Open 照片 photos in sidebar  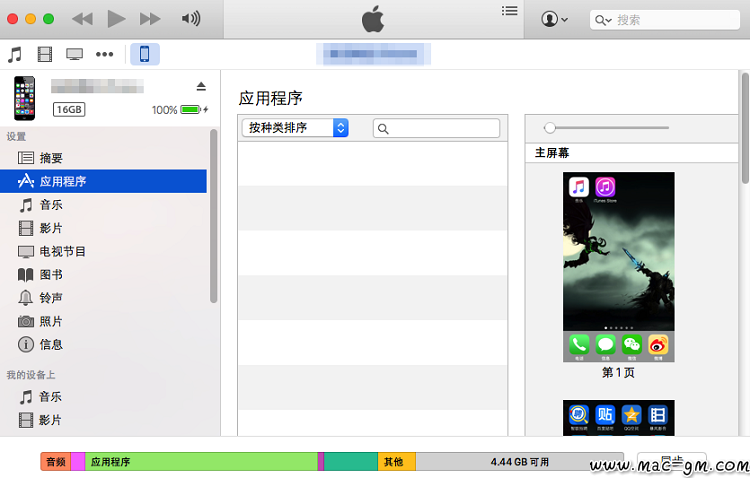click(103, 321)
